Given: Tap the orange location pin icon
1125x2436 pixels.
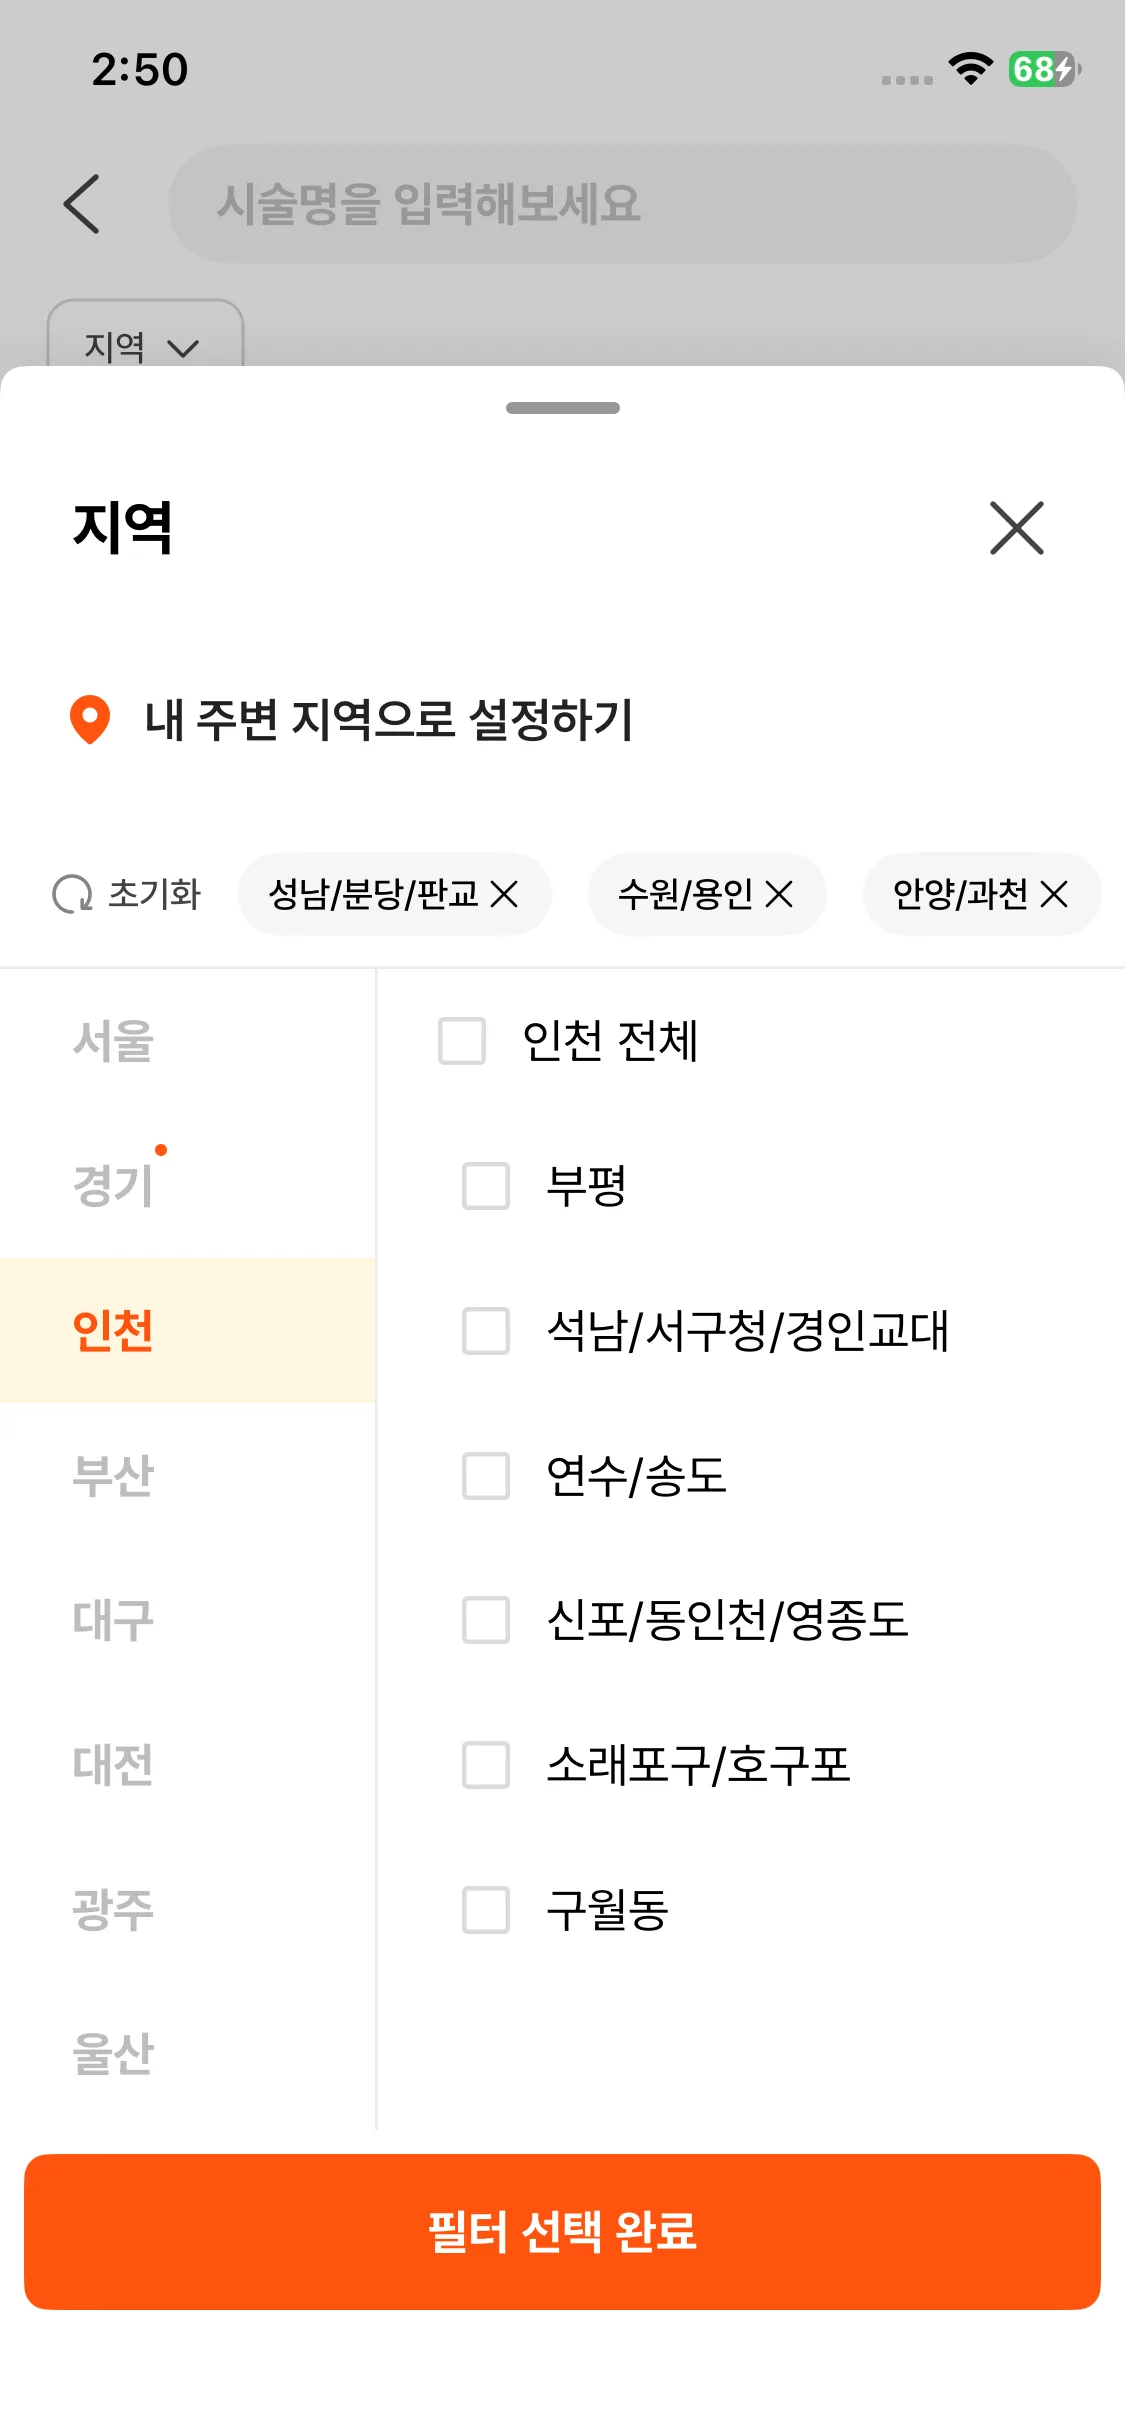Looking at the screenshot, I should click(90, 719).
